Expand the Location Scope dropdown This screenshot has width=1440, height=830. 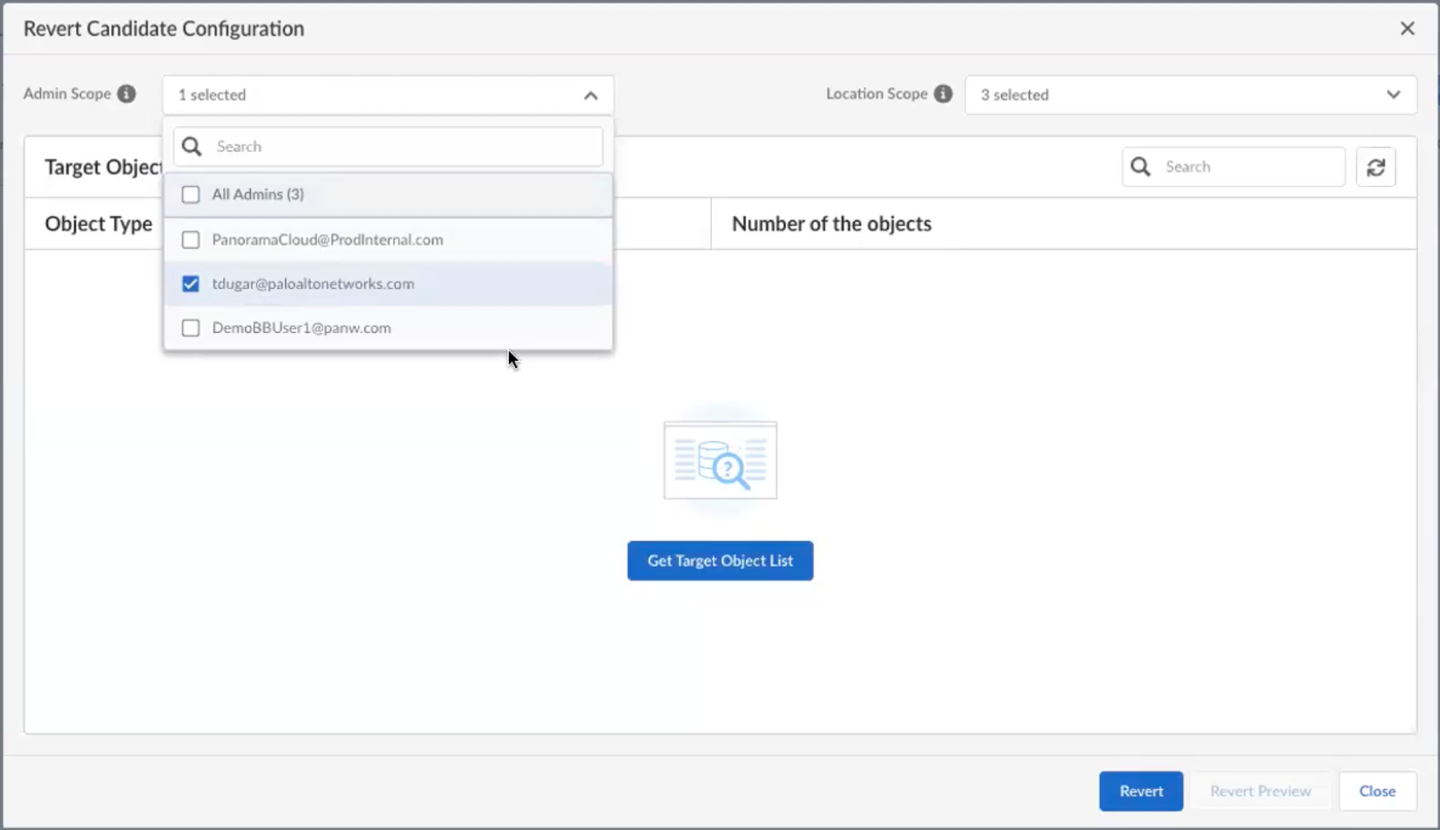pyautogui.click(x=1393, y=95)
